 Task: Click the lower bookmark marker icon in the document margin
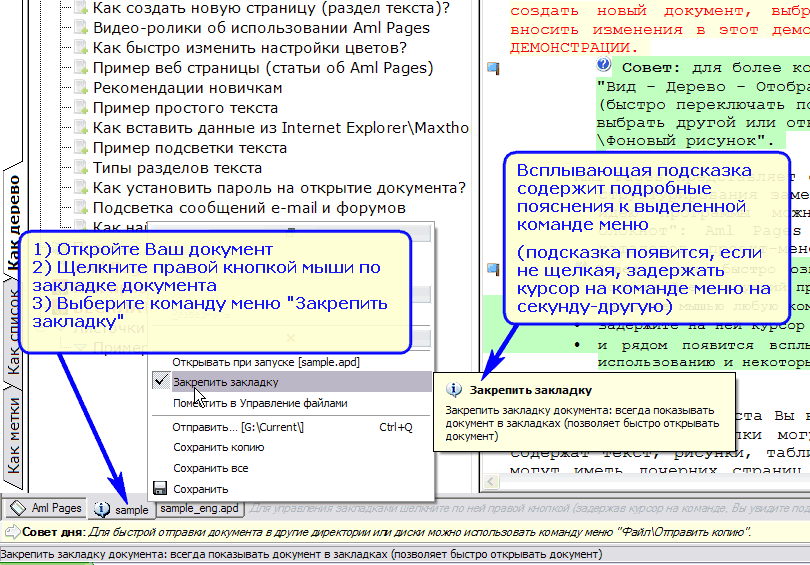click(x=493, y=268)
